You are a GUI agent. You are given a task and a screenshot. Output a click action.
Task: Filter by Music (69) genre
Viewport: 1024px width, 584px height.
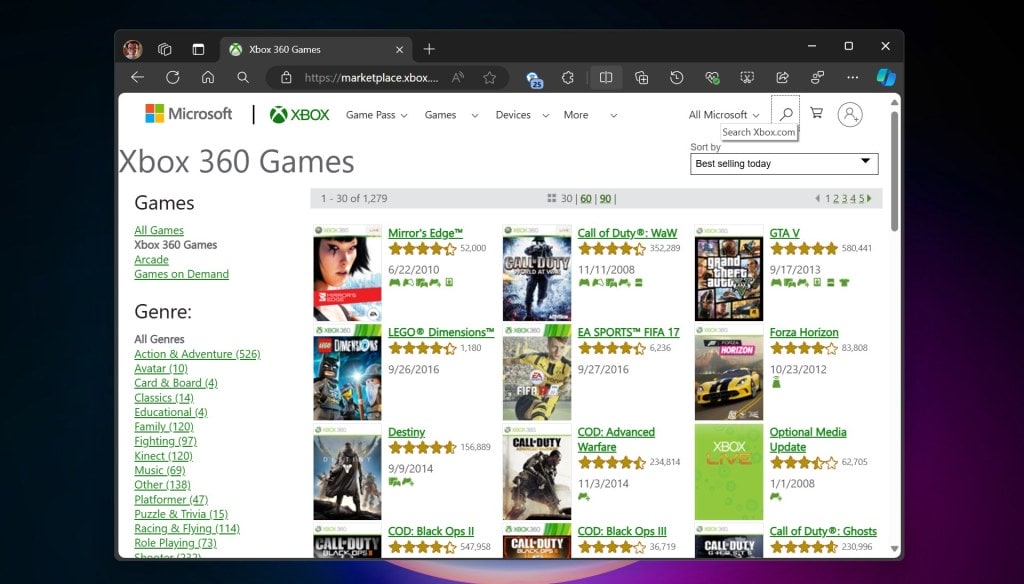159,470
